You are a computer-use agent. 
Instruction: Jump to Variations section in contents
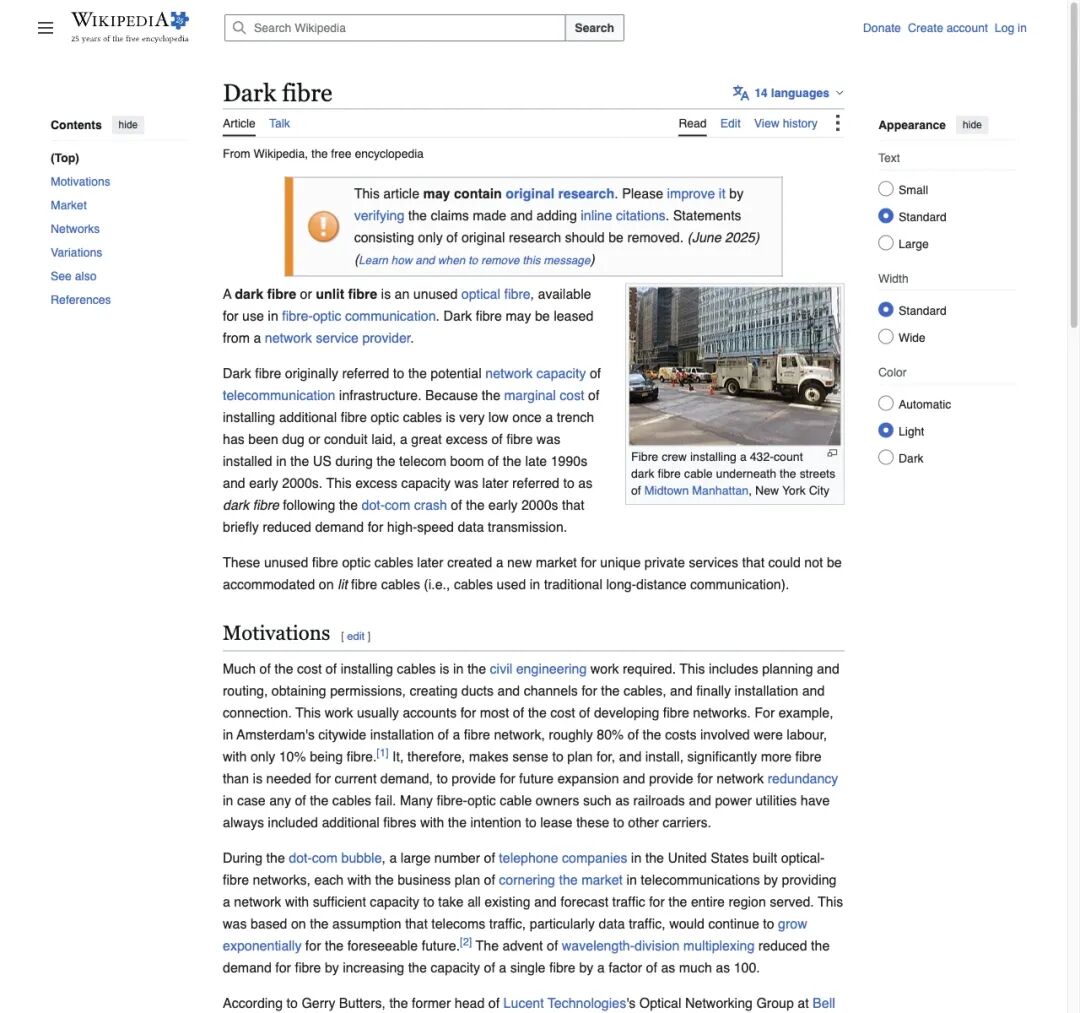[x=76, y=252]
